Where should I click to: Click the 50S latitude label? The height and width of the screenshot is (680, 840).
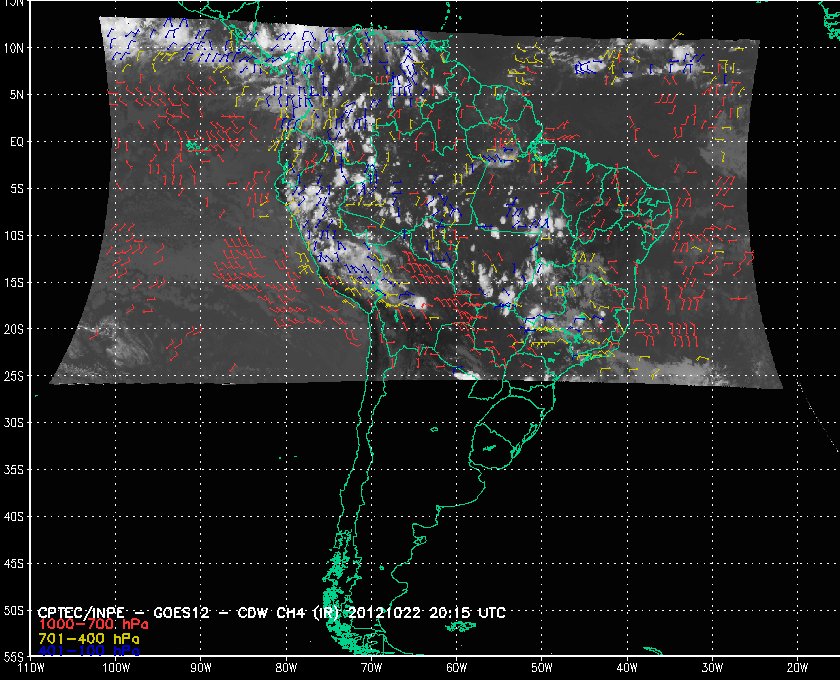pos(14,610)
